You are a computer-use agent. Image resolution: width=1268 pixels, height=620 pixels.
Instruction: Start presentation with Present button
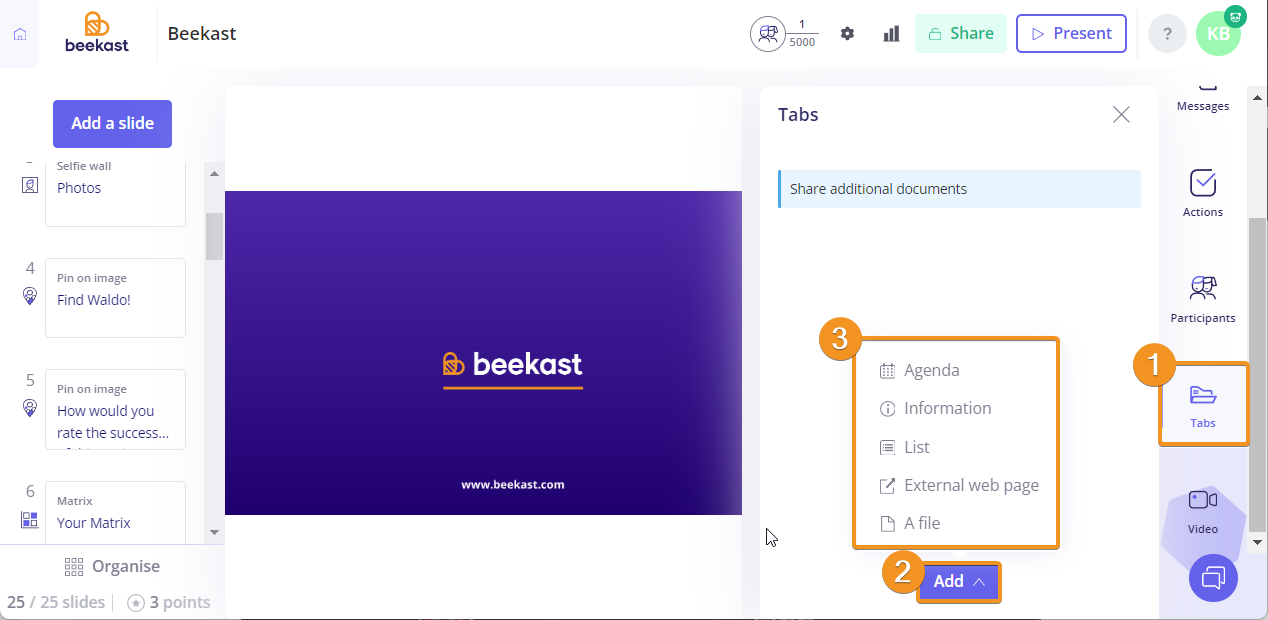(1071, 33)
